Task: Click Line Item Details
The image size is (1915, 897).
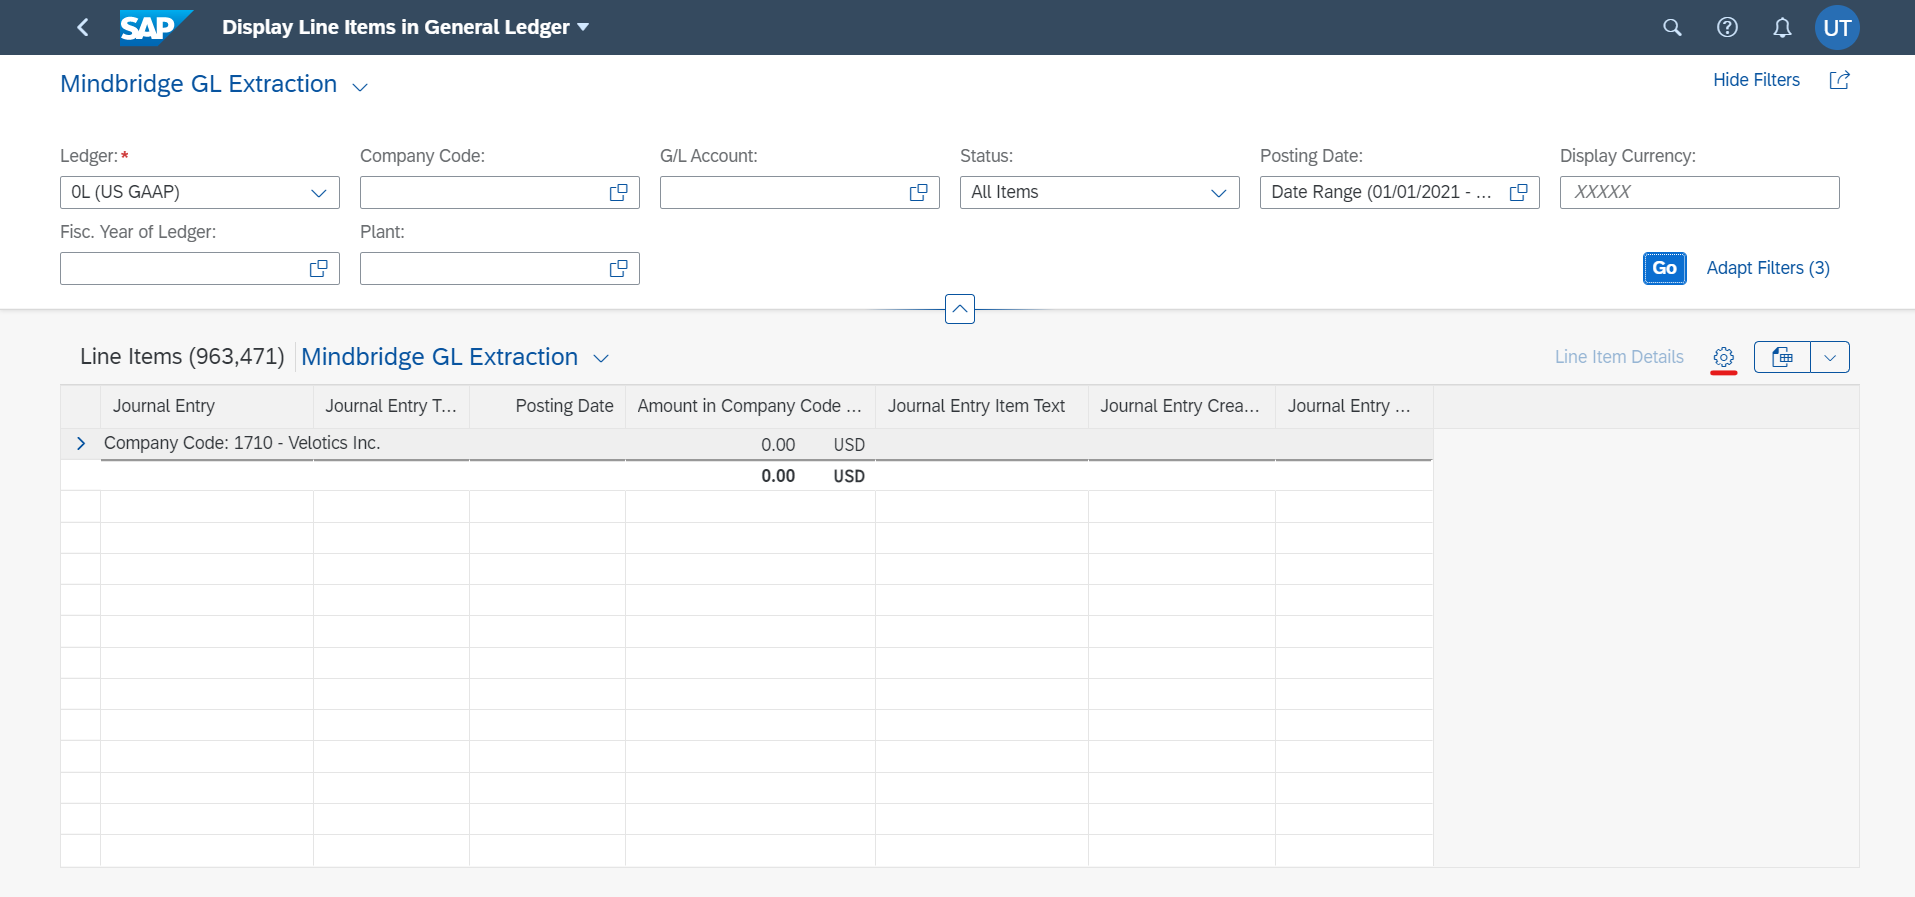Action: click(x=1619, y=357)
